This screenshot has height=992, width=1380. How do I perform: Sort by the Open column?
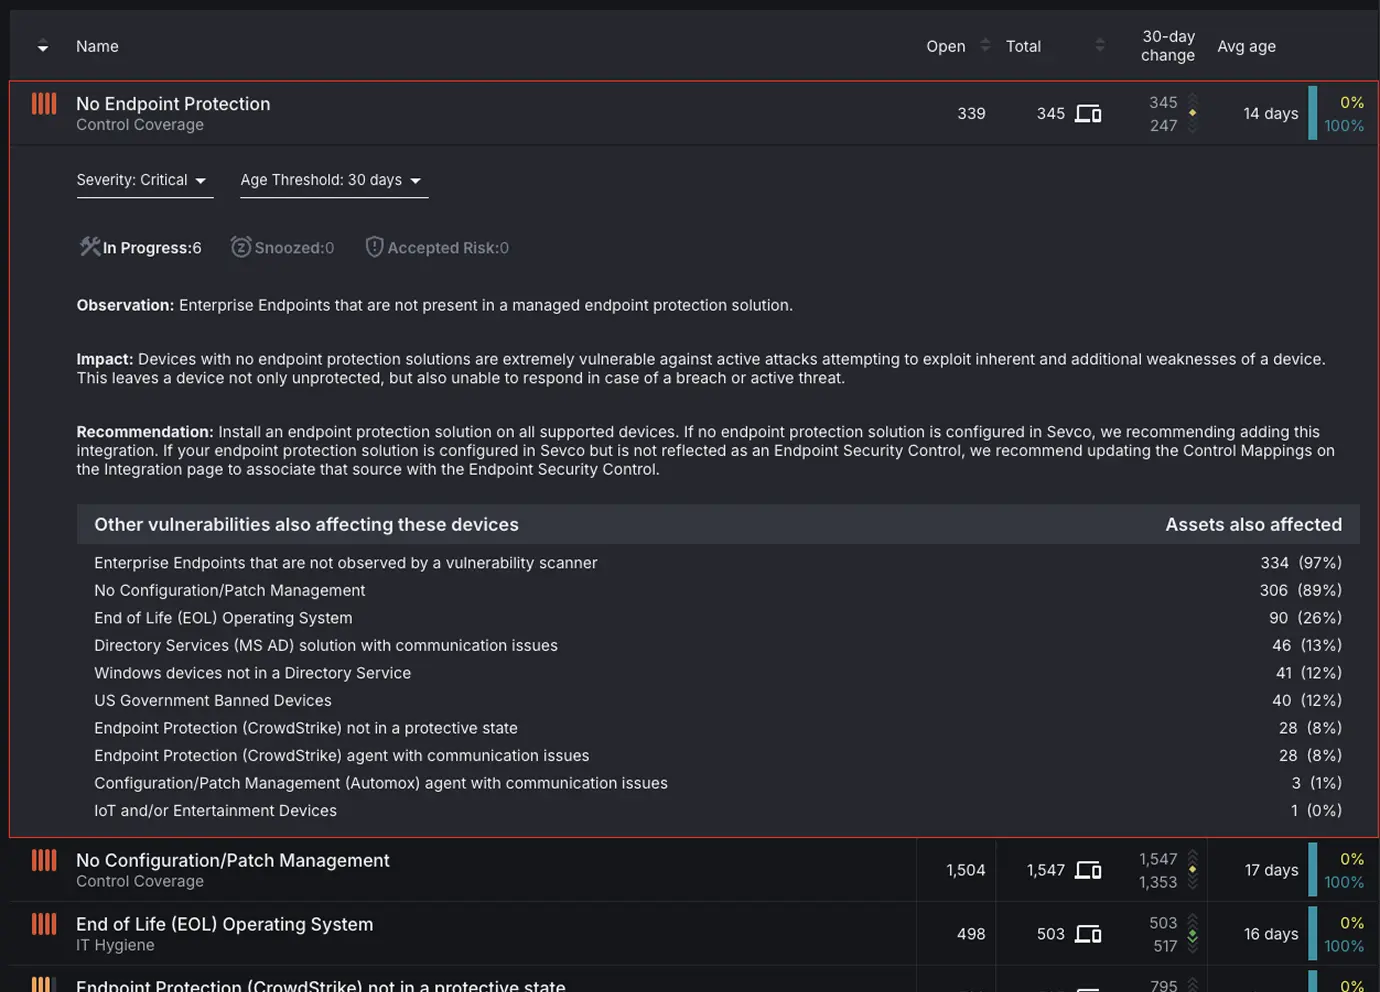click(946, 46)
